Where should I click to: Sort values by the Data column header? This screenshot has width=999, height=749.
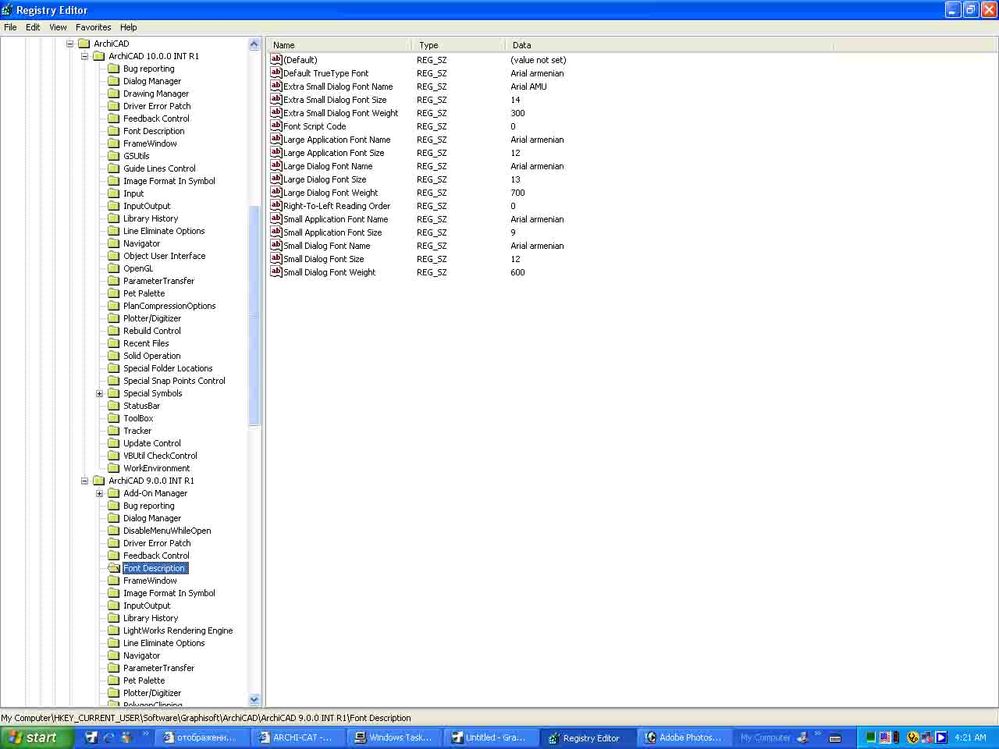(669, 45)
